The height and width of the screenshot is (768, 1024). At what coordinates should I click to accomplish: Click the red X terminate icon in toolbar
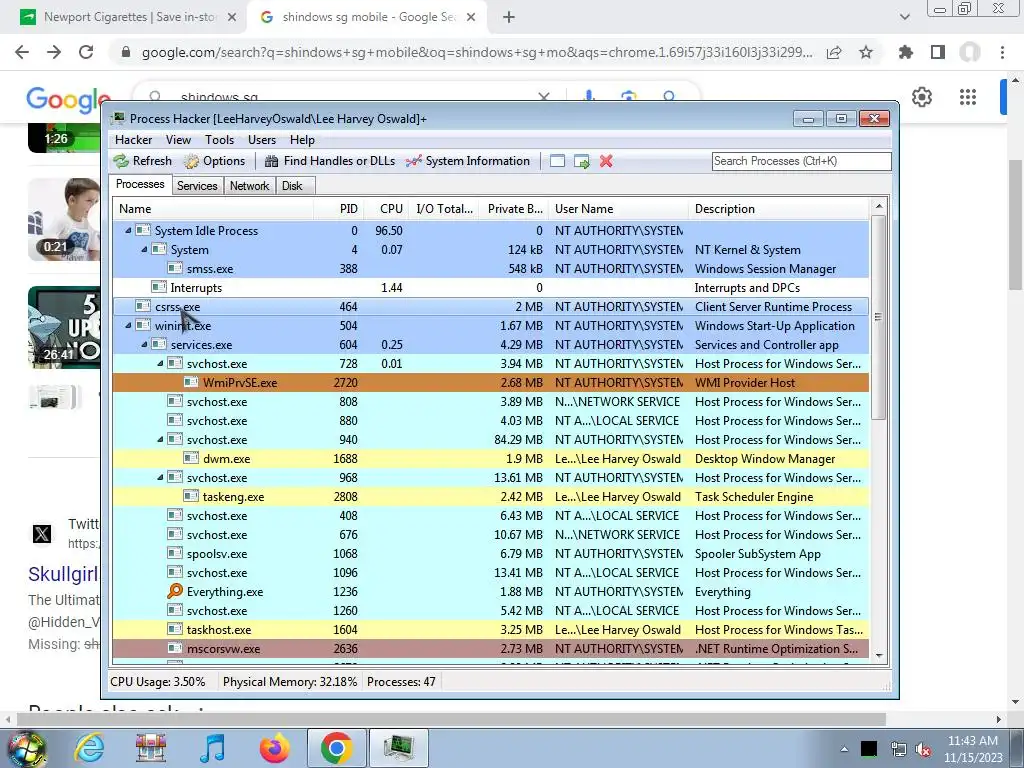click(606, 161)
